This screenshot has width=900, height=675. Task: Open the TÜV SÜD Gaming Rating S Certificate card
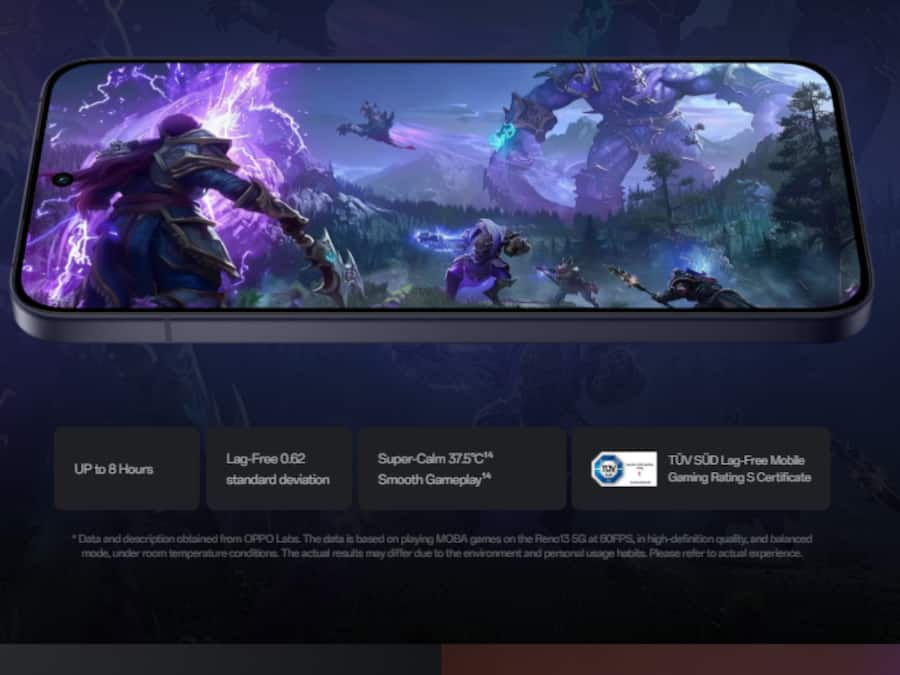coord(700,469)
